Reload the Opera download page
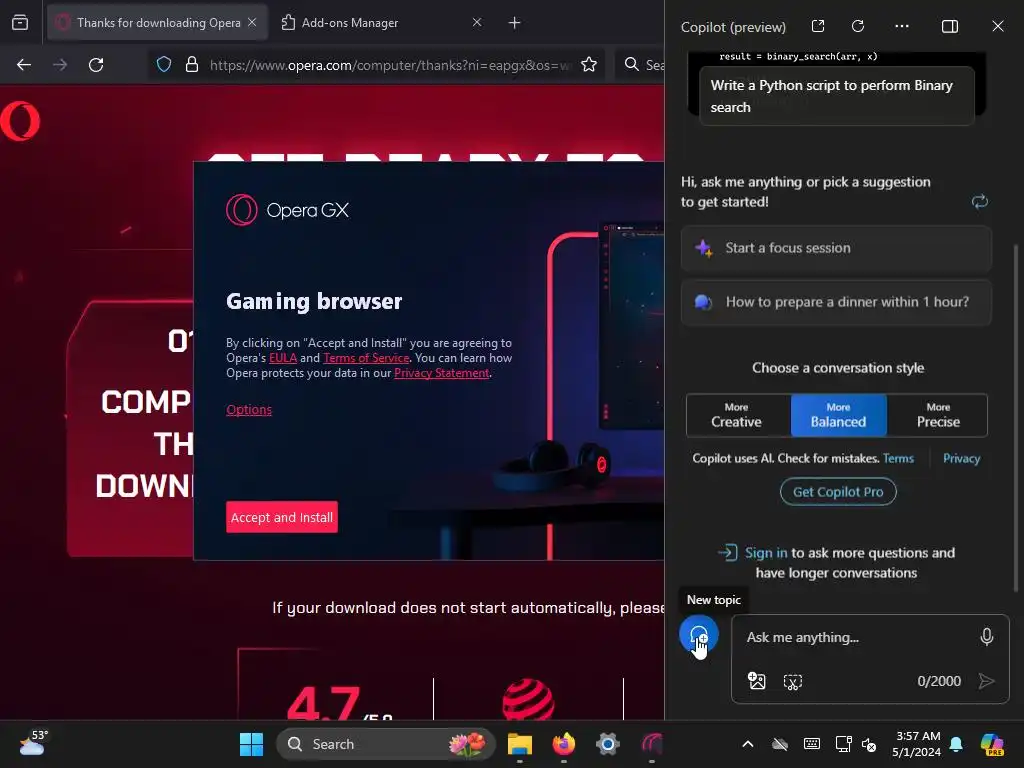Image resolution: width=1024 pixels, height=768 pixels. [96, 65]
